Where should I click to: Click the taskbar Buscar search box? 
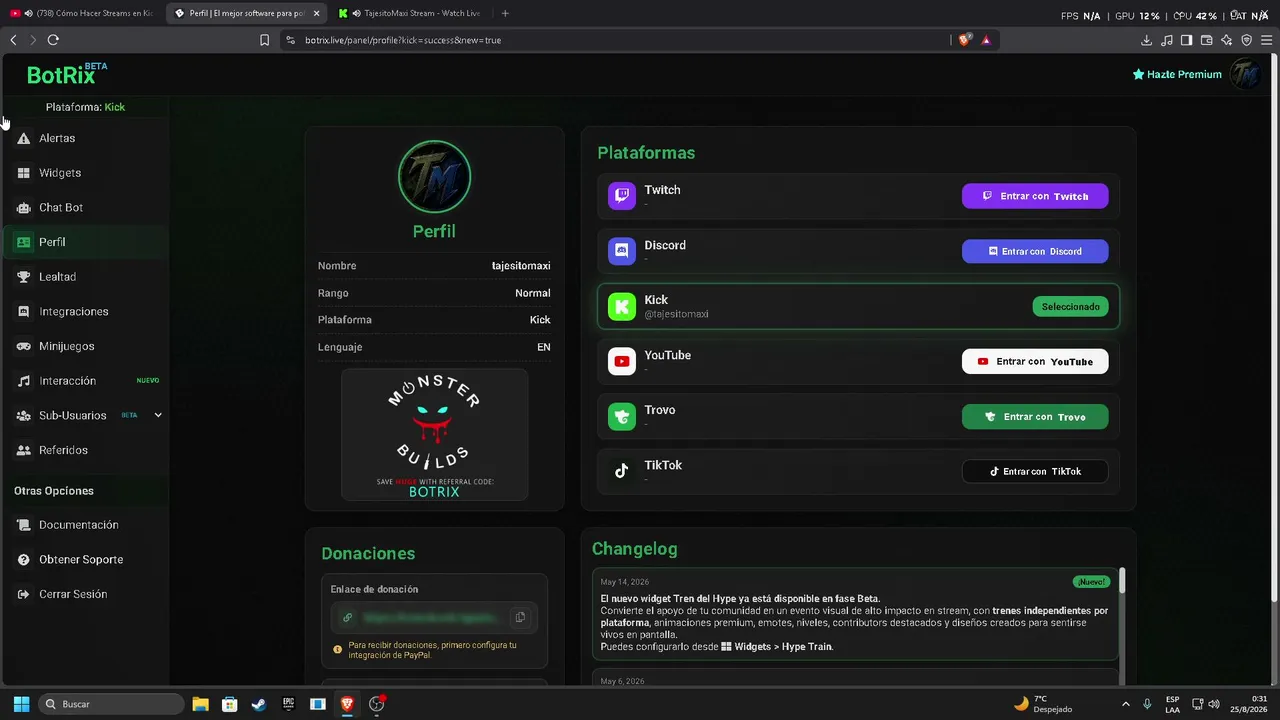pos(110,704)
